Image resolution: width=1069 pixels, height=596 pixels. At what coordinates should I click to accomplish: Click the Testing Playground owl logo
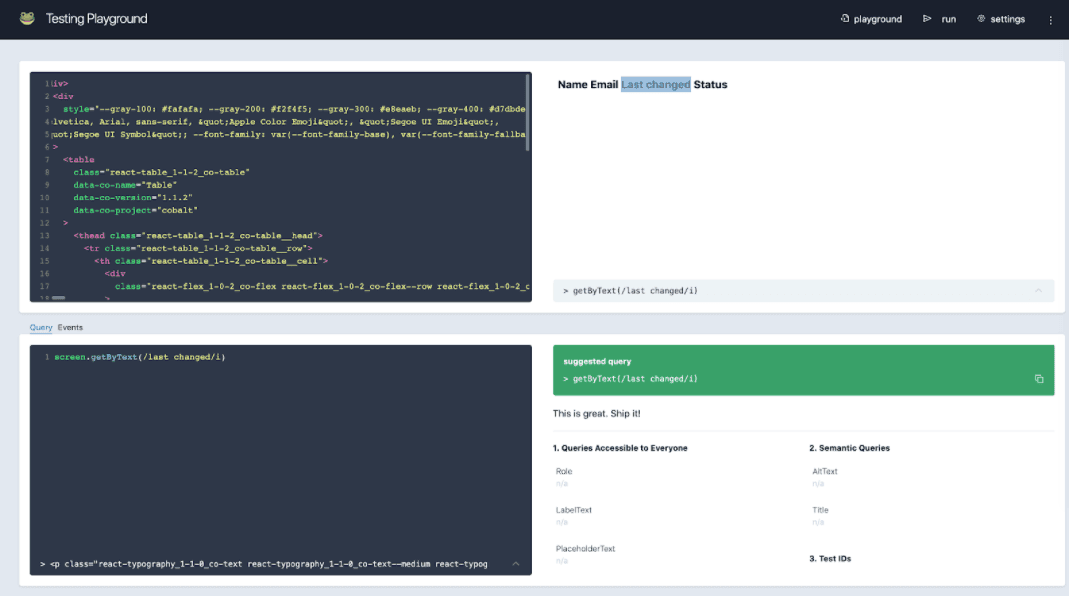28,18
